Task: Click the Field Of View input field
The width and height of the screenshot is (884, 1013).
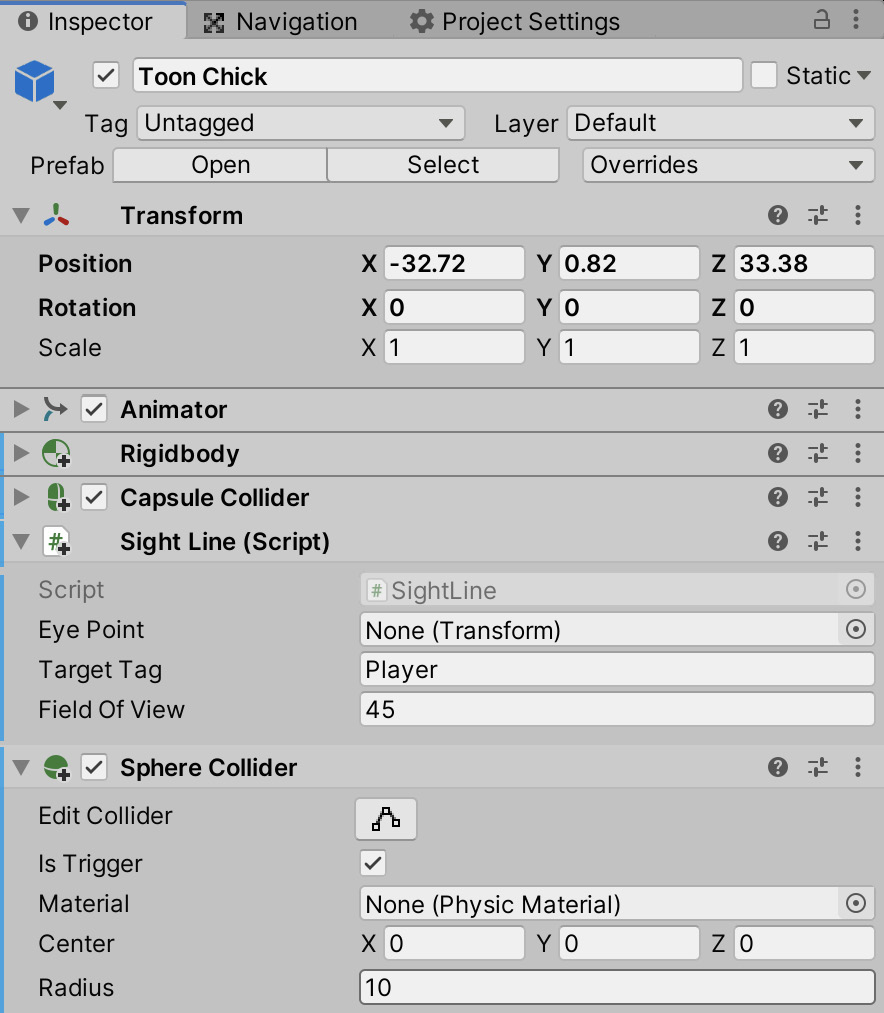Action: point(615,709)
